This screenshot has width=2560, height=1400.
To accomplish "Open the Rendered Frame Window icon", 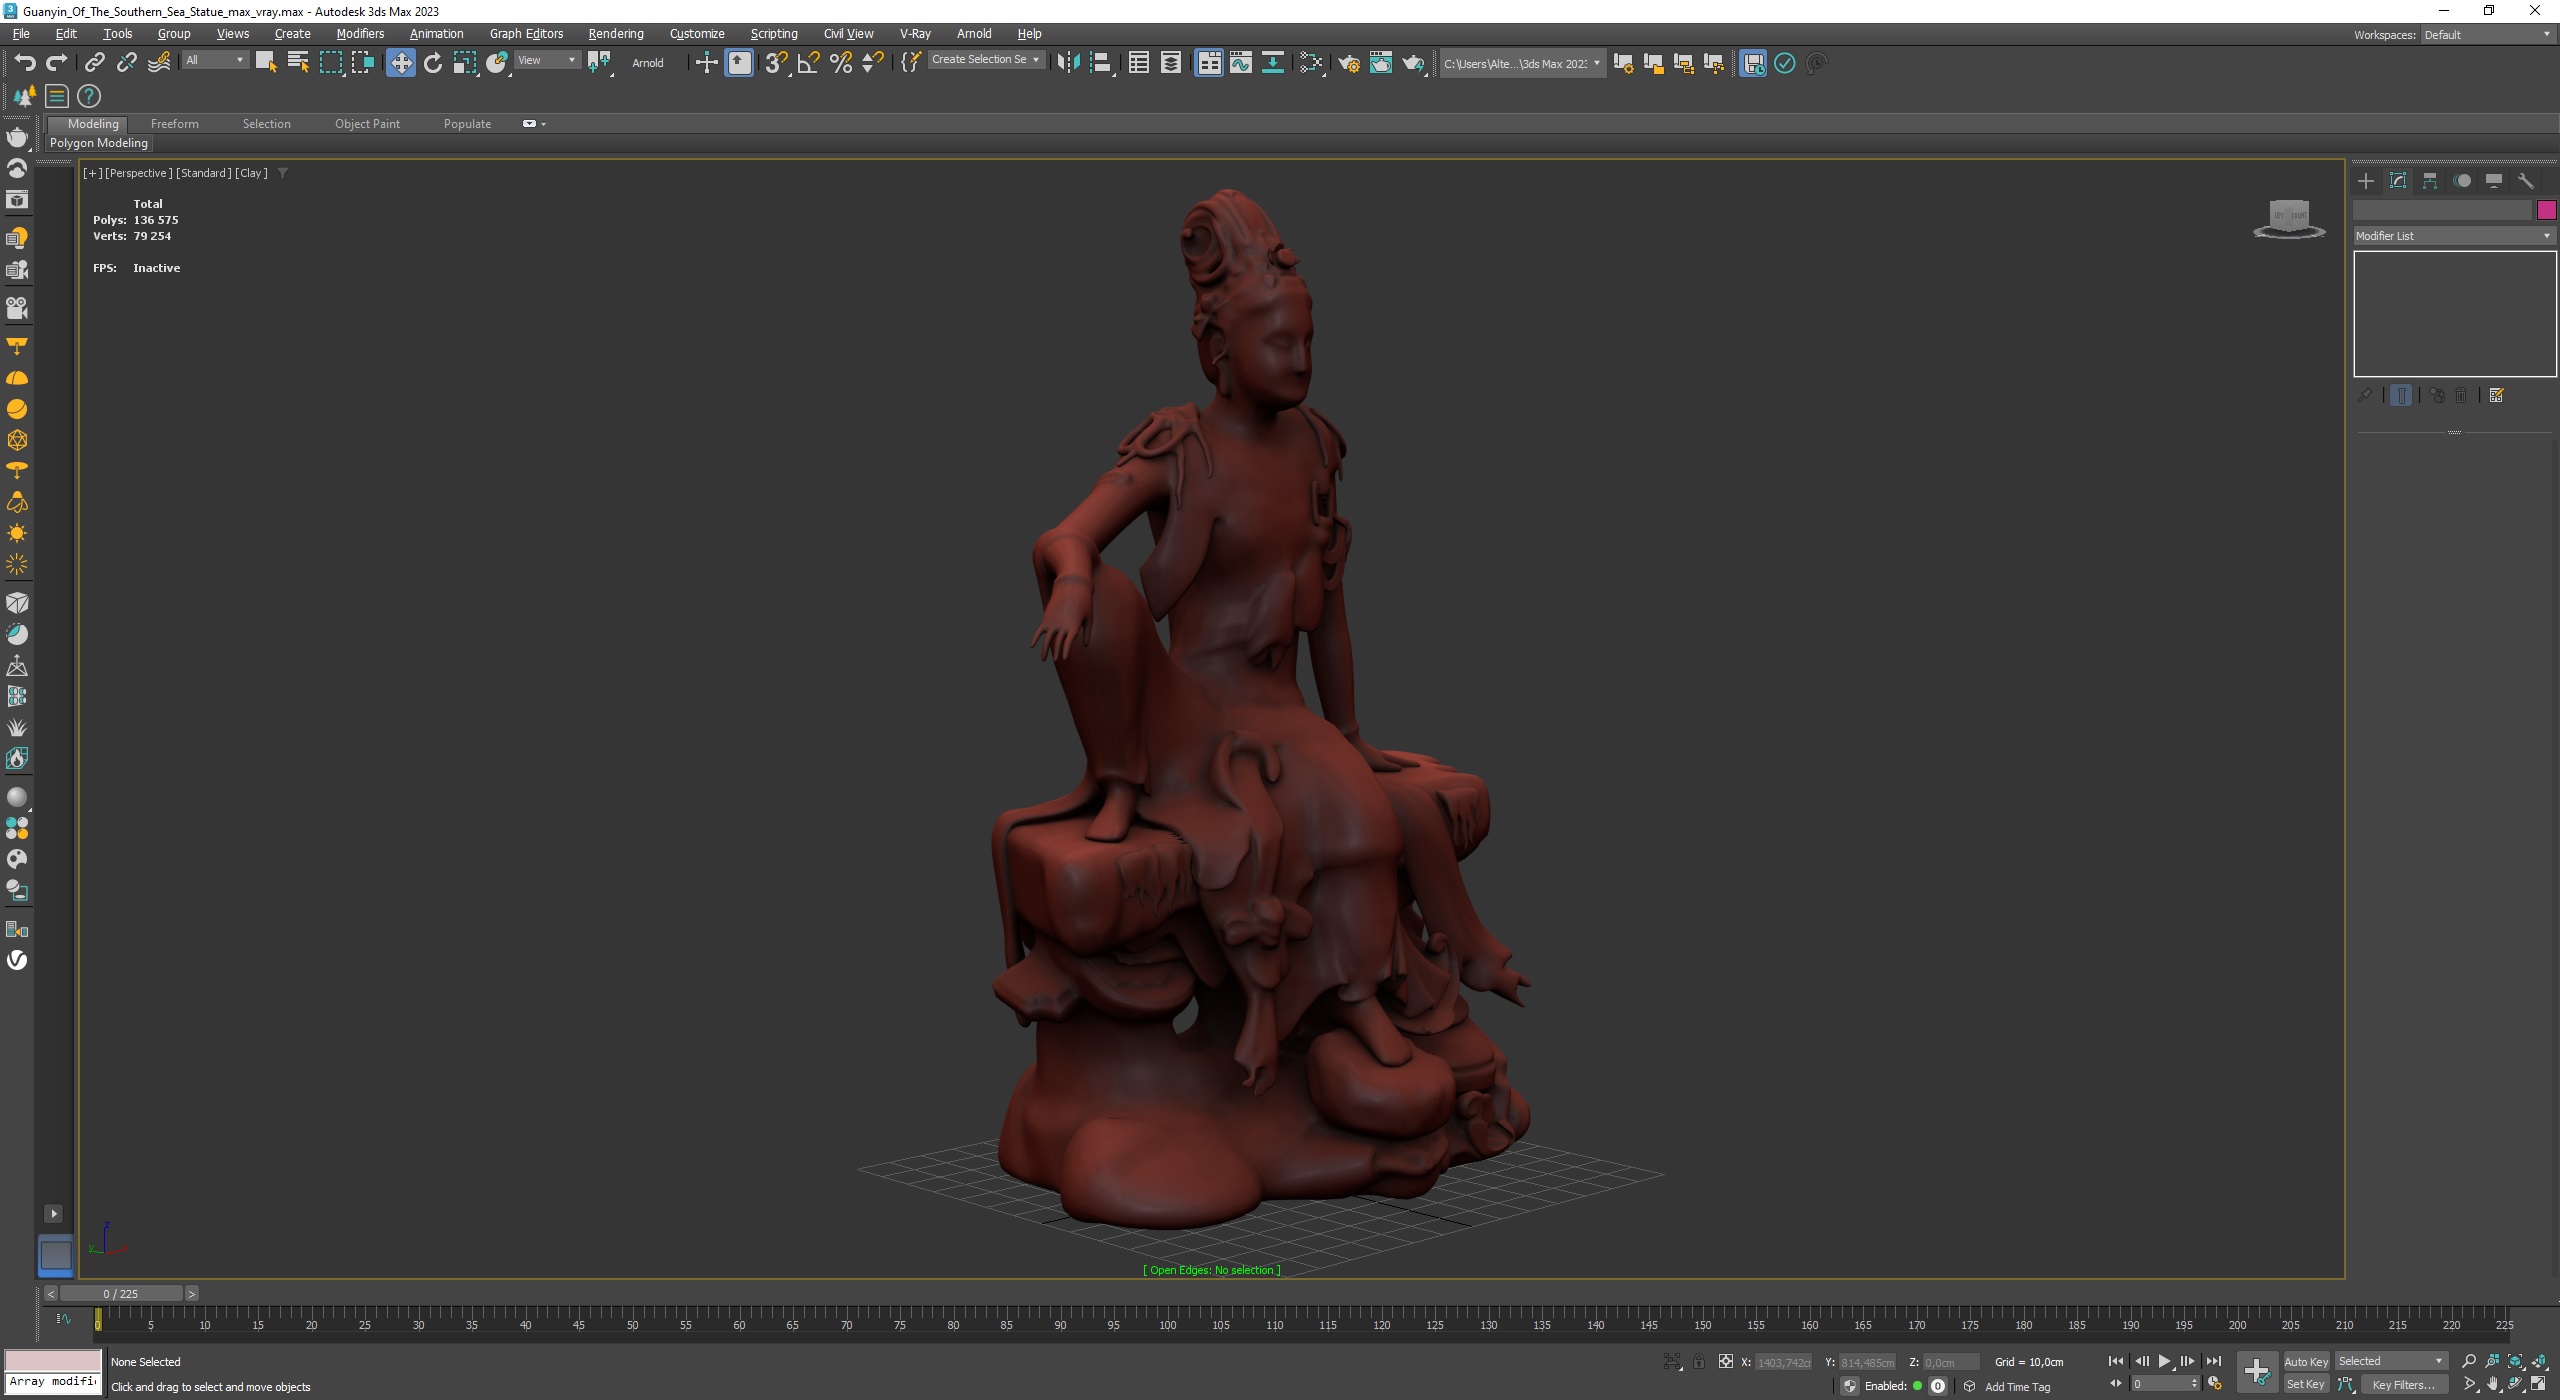I will pos(1380,63).
